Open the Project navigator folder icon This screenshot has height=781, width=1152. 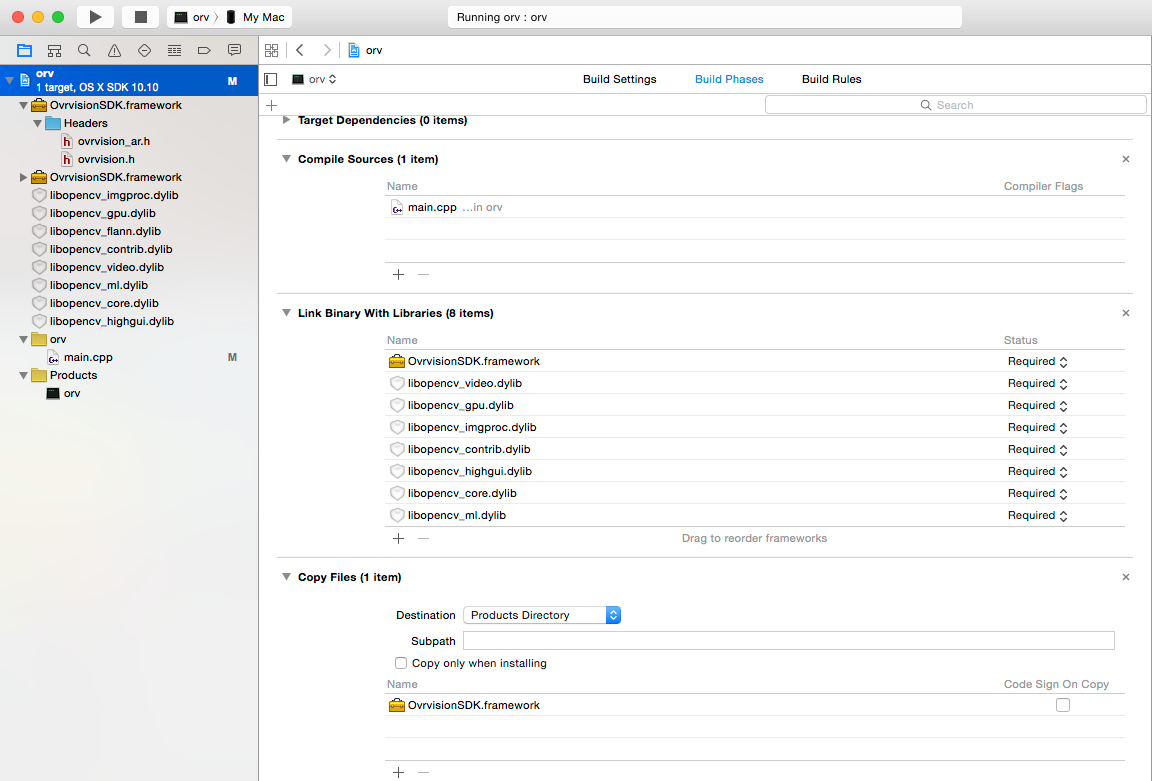point(24,50)
